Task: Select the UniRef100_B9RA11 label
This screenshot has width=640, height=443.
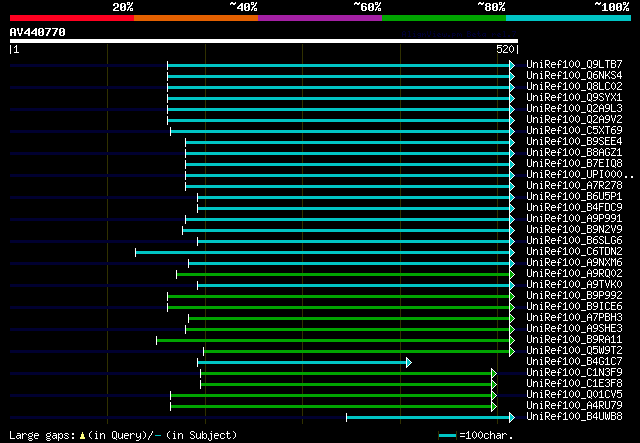Action: [574, 340]
